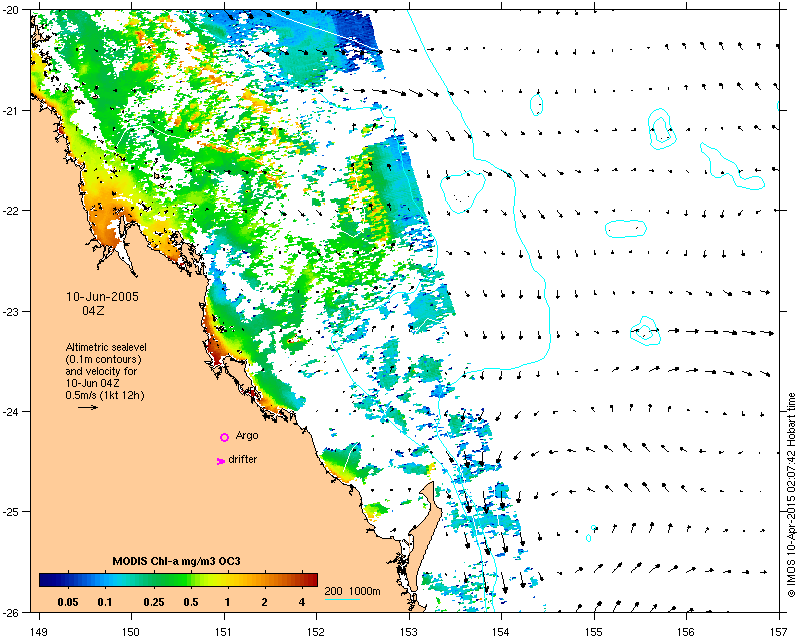Click the drifter legend label
The height and width of the screenshot is (640, 800).
[x=243, y=459]
